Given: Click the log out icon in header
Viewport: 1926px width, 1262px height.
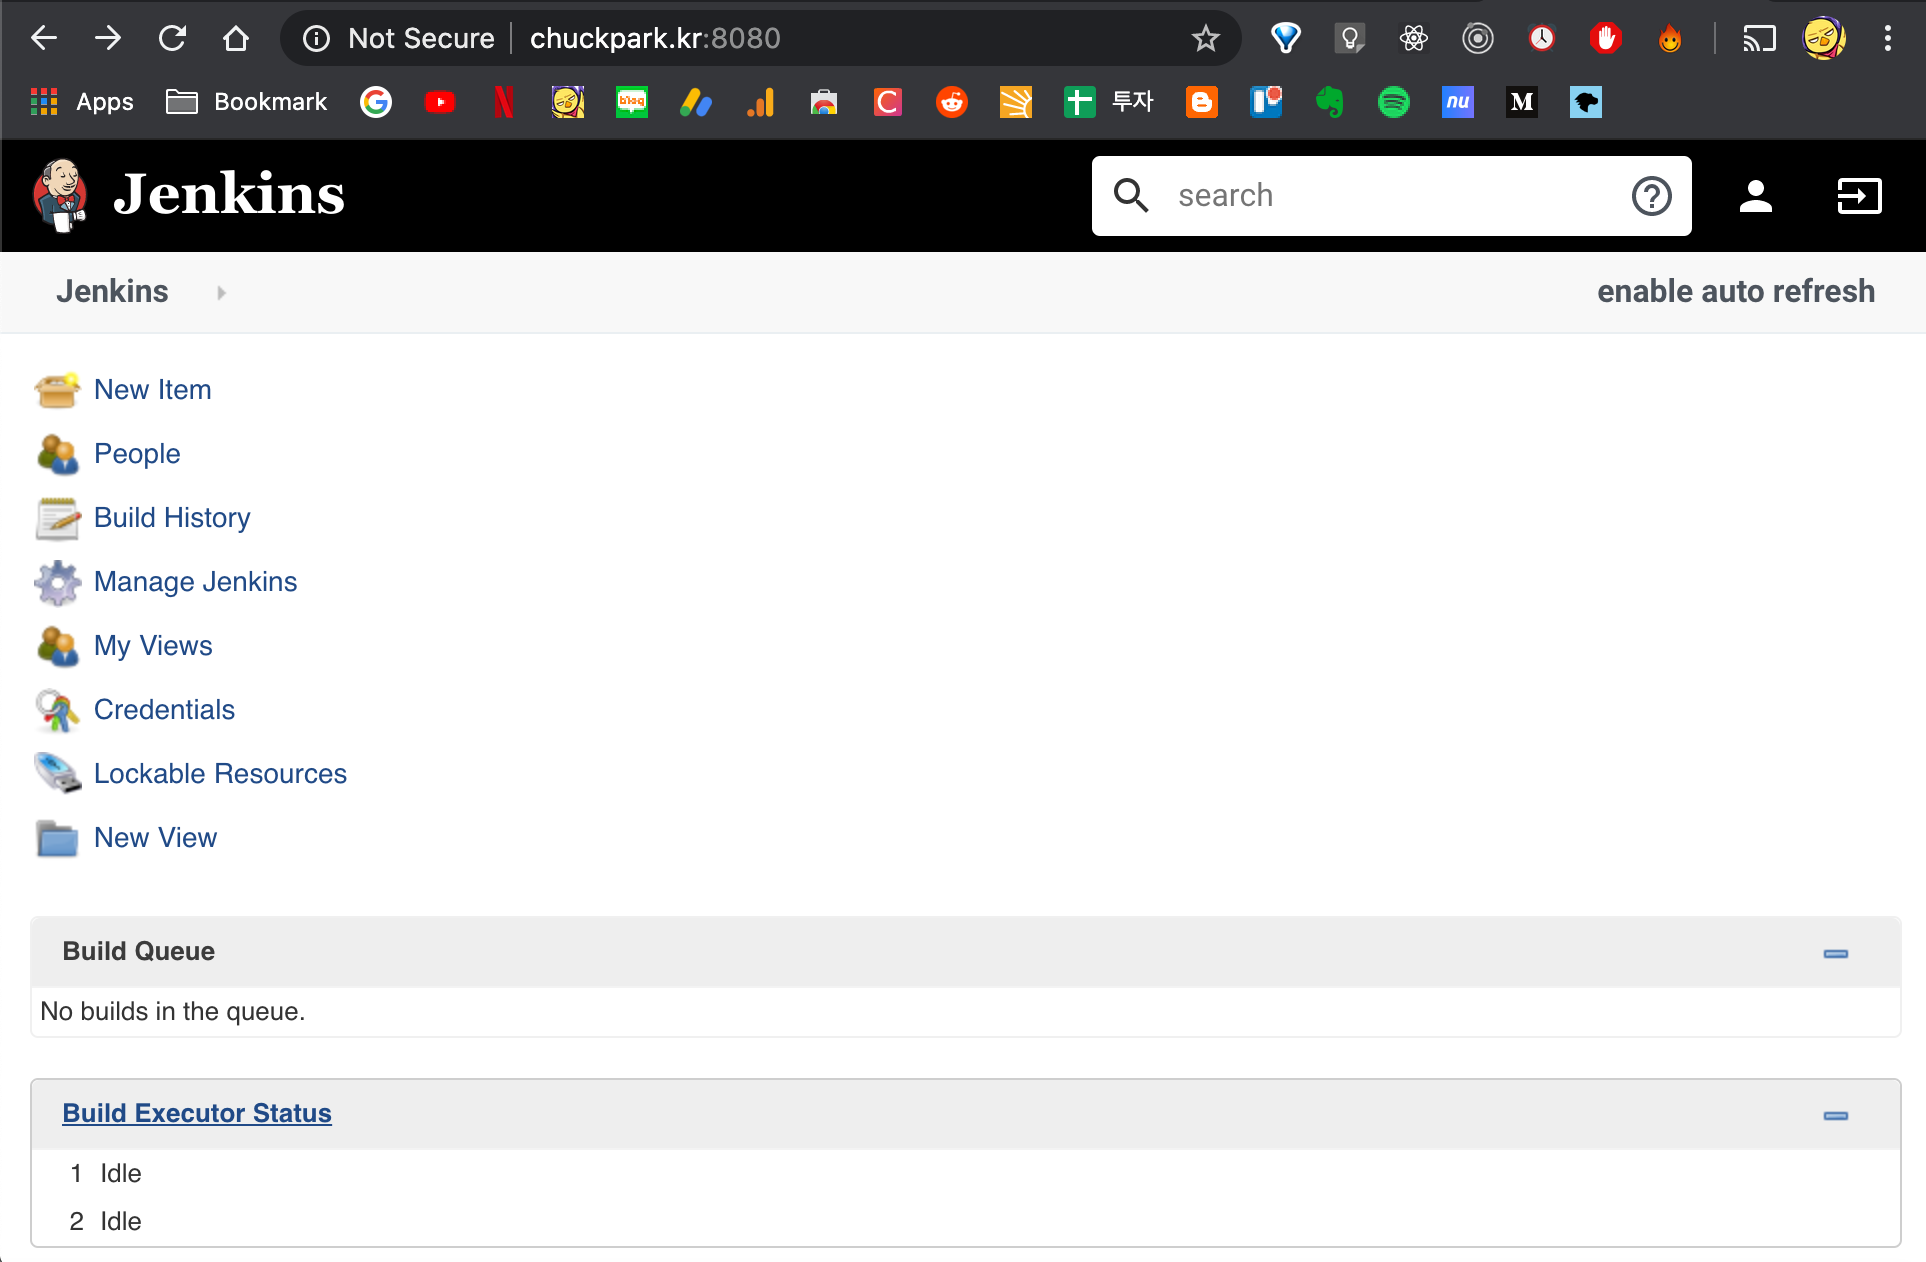Looking at the screenshot, I should [x=1859, y=196].
